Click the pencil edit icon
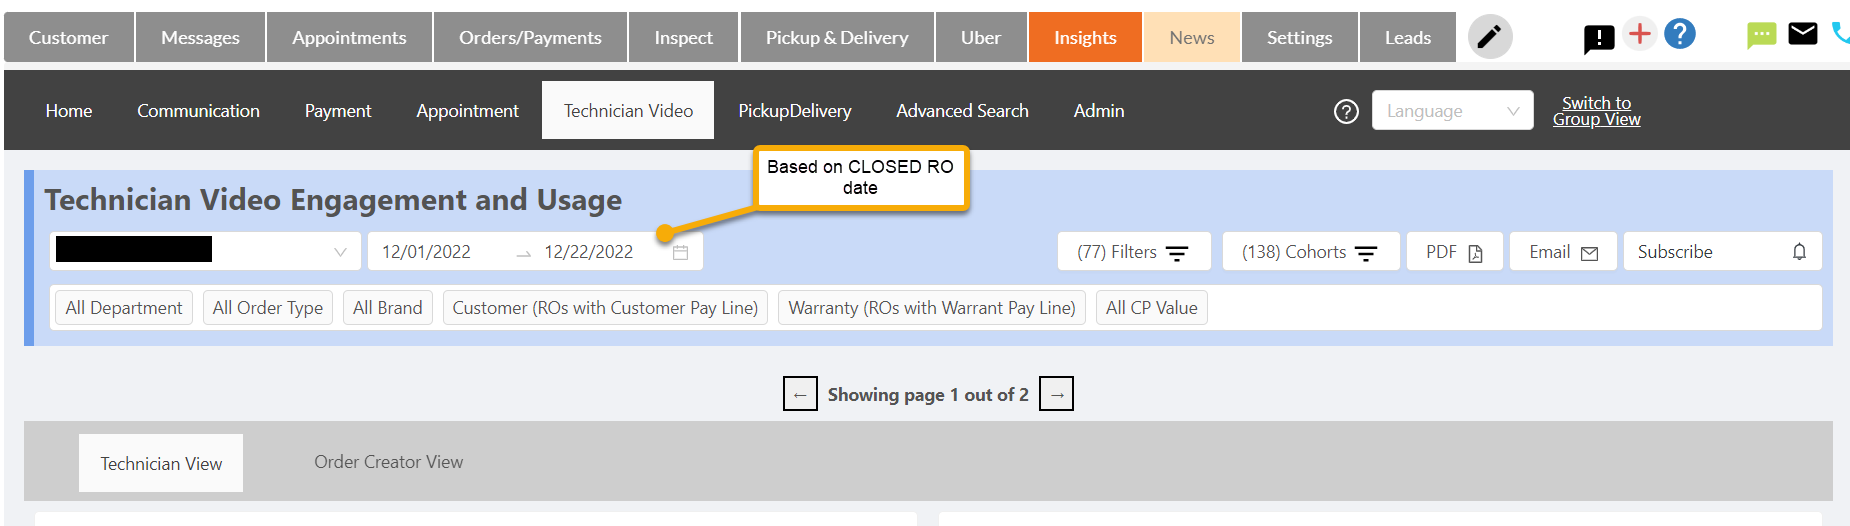Screen dimensions: 1850x526 (x=1489, y=37)
